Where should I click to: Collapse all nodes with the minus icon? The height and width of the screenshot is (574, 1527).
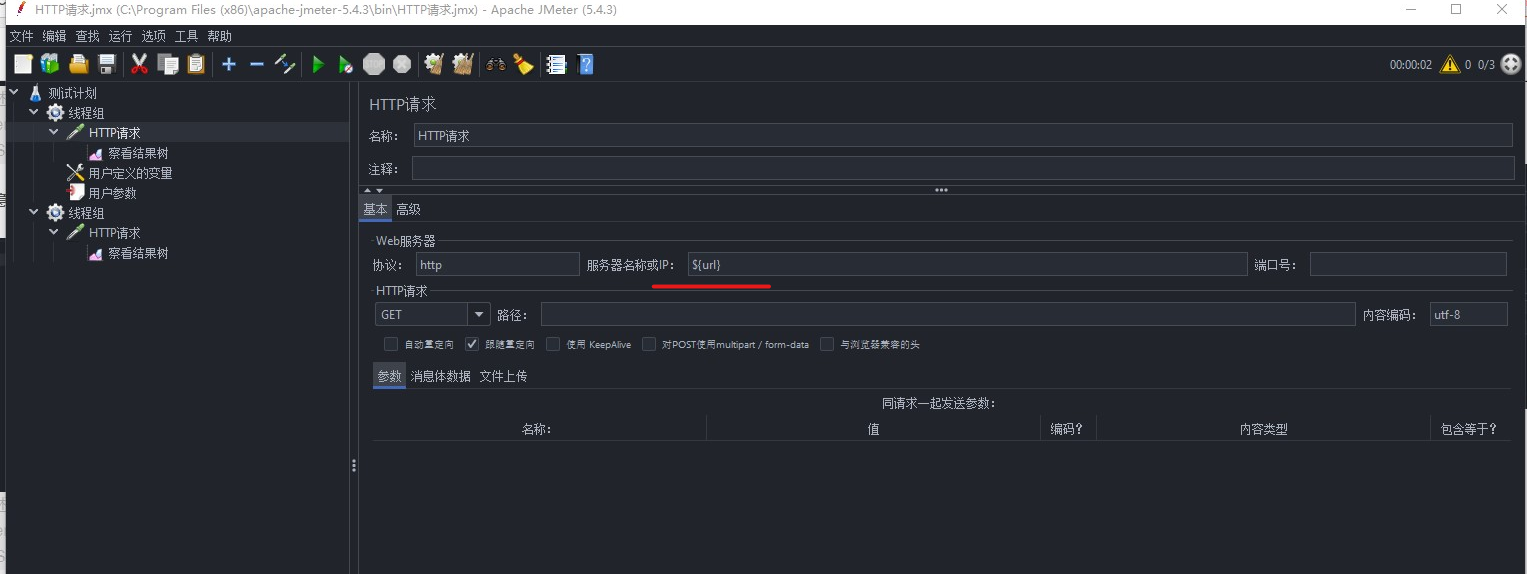[x=257, y=64]
